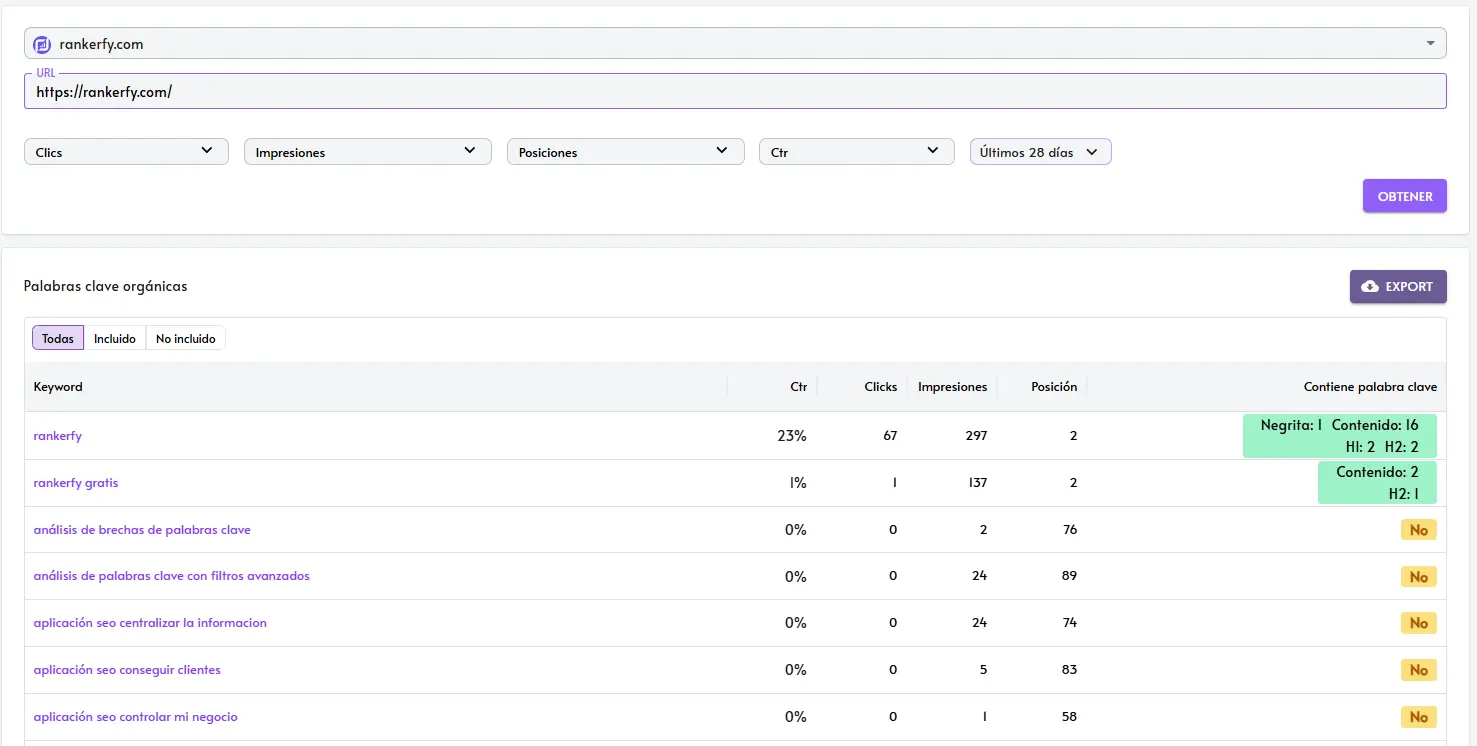Viewport: 1477px width, 746px height.
Task: Switch to the Incluido tab
Action: point(115,338)
